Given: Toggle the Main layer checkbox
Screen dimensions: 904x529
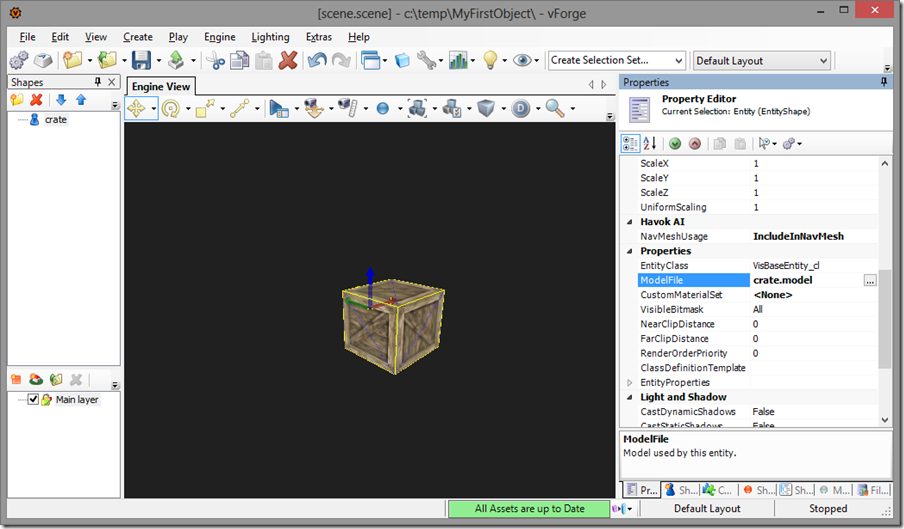Looking at the screenshot, I should point(33,399).
